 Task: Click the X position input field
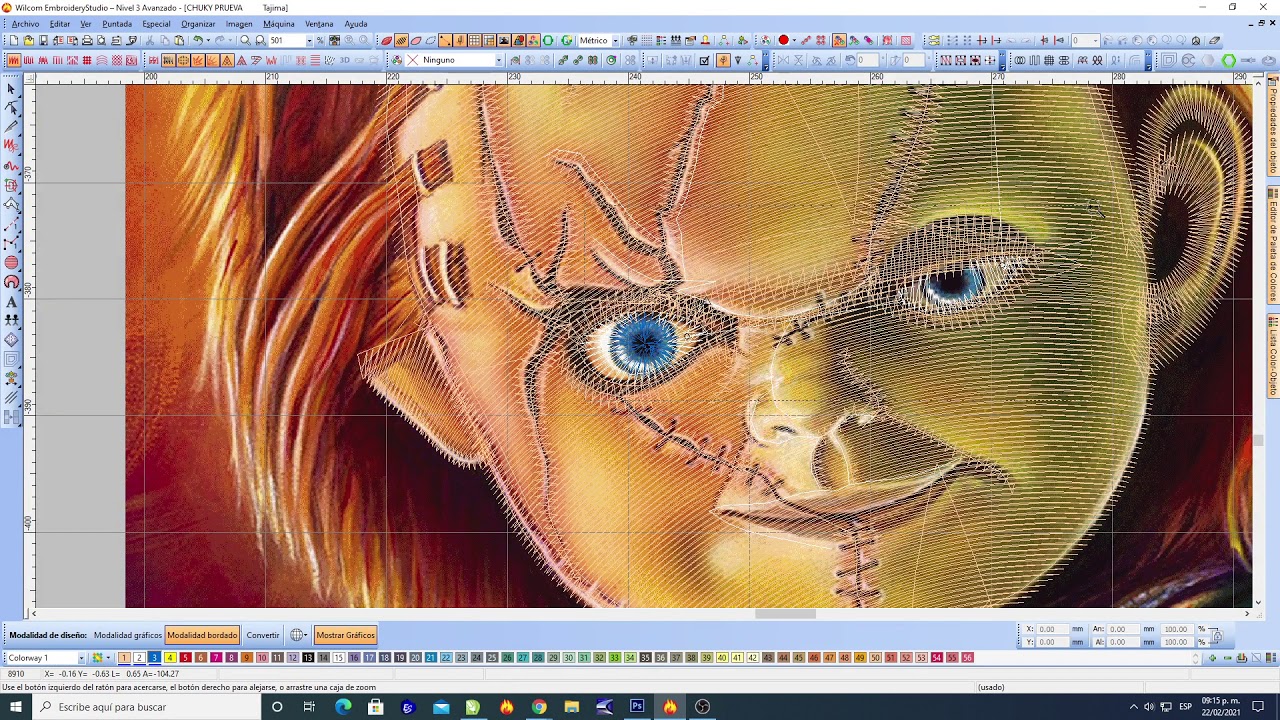tap(1051, 629)
